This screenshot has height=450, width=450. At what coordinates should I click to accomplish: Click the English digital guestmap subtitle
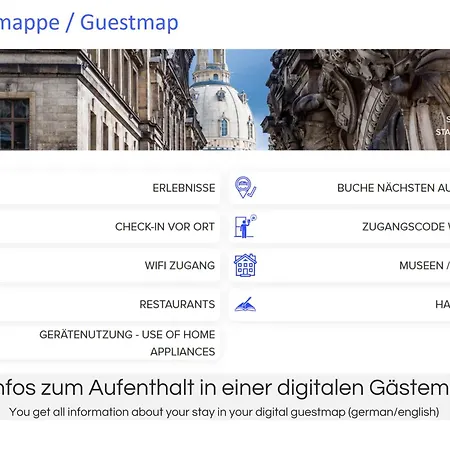click(x=224, y=412)
